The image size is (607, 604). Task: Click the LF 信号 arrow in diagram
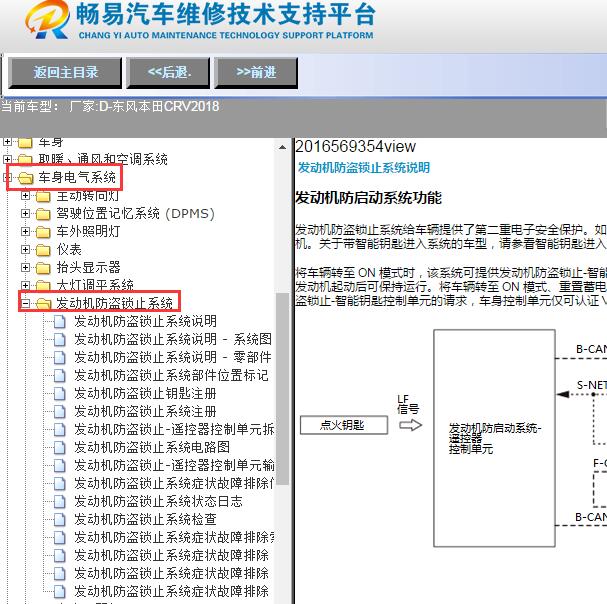[x=410, y=425]
